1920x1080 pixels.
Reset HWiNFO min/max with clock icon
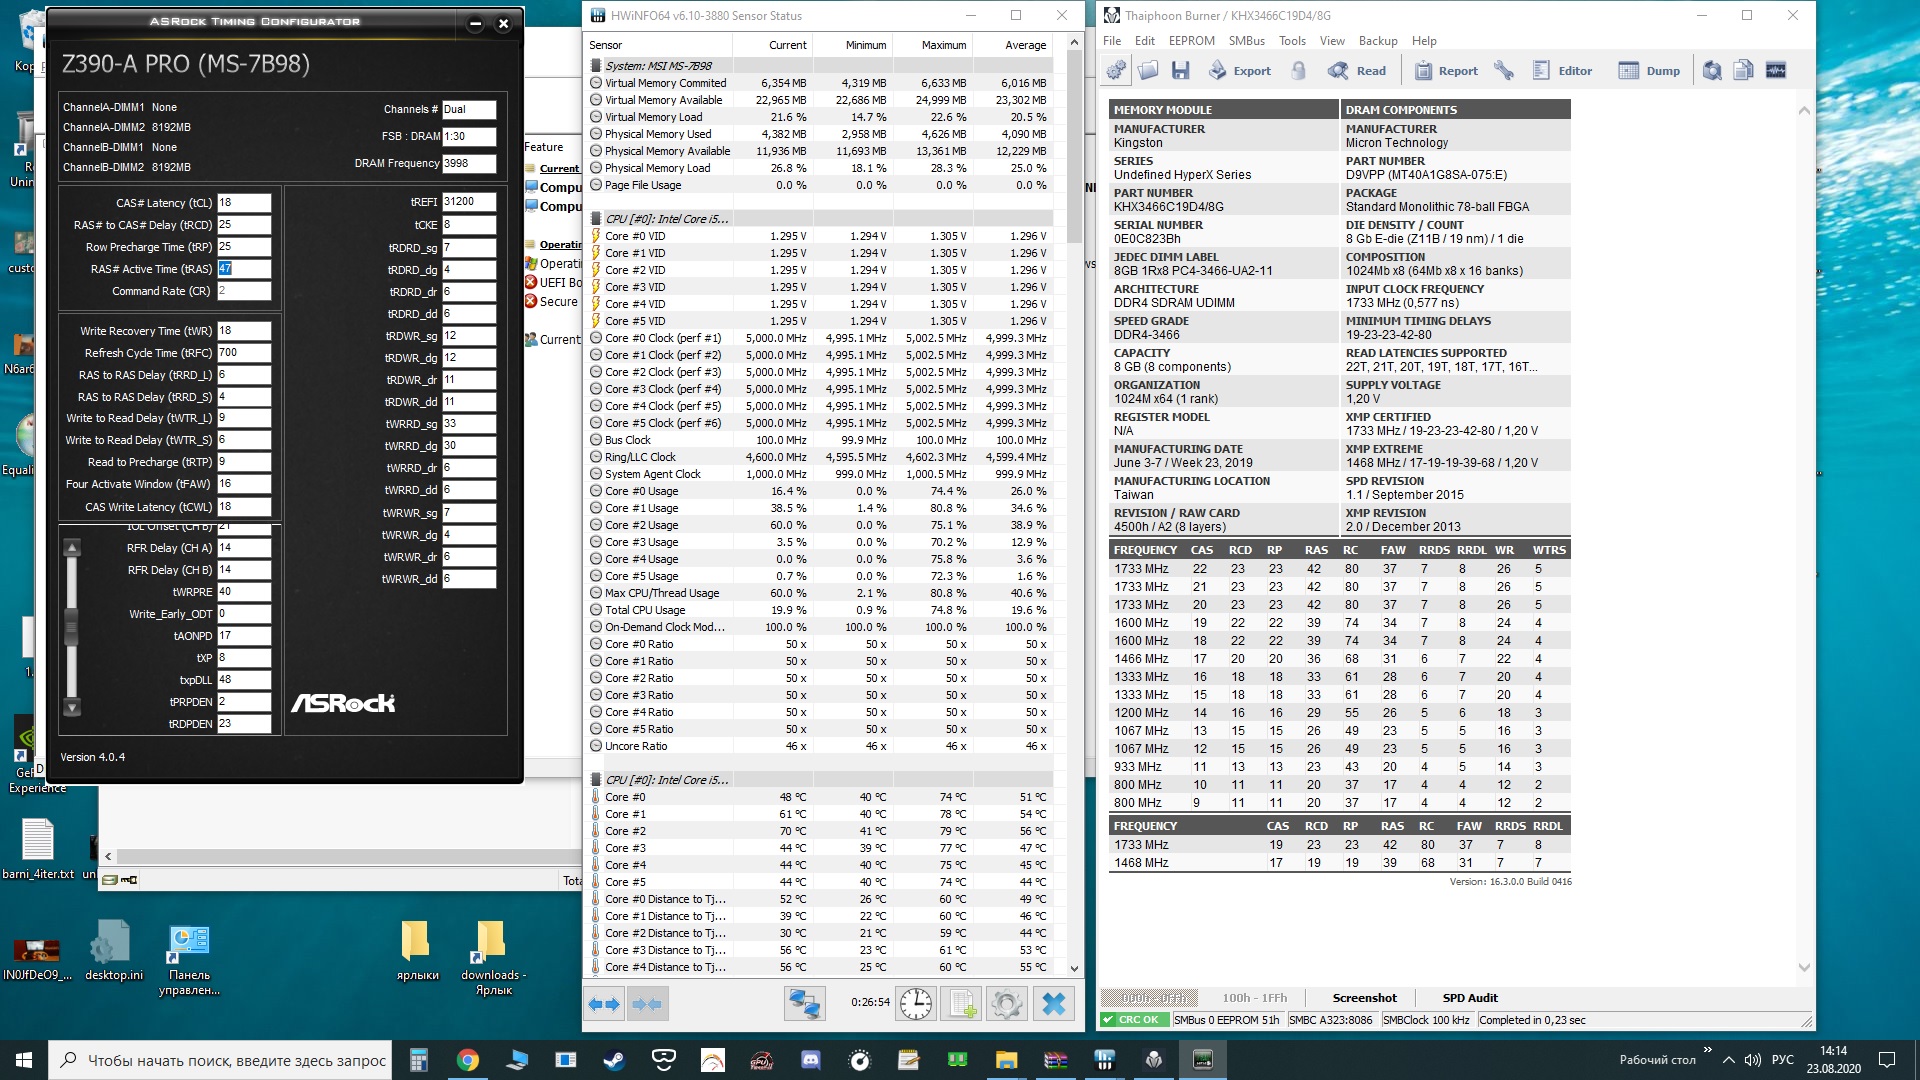tap(915, 1003)
